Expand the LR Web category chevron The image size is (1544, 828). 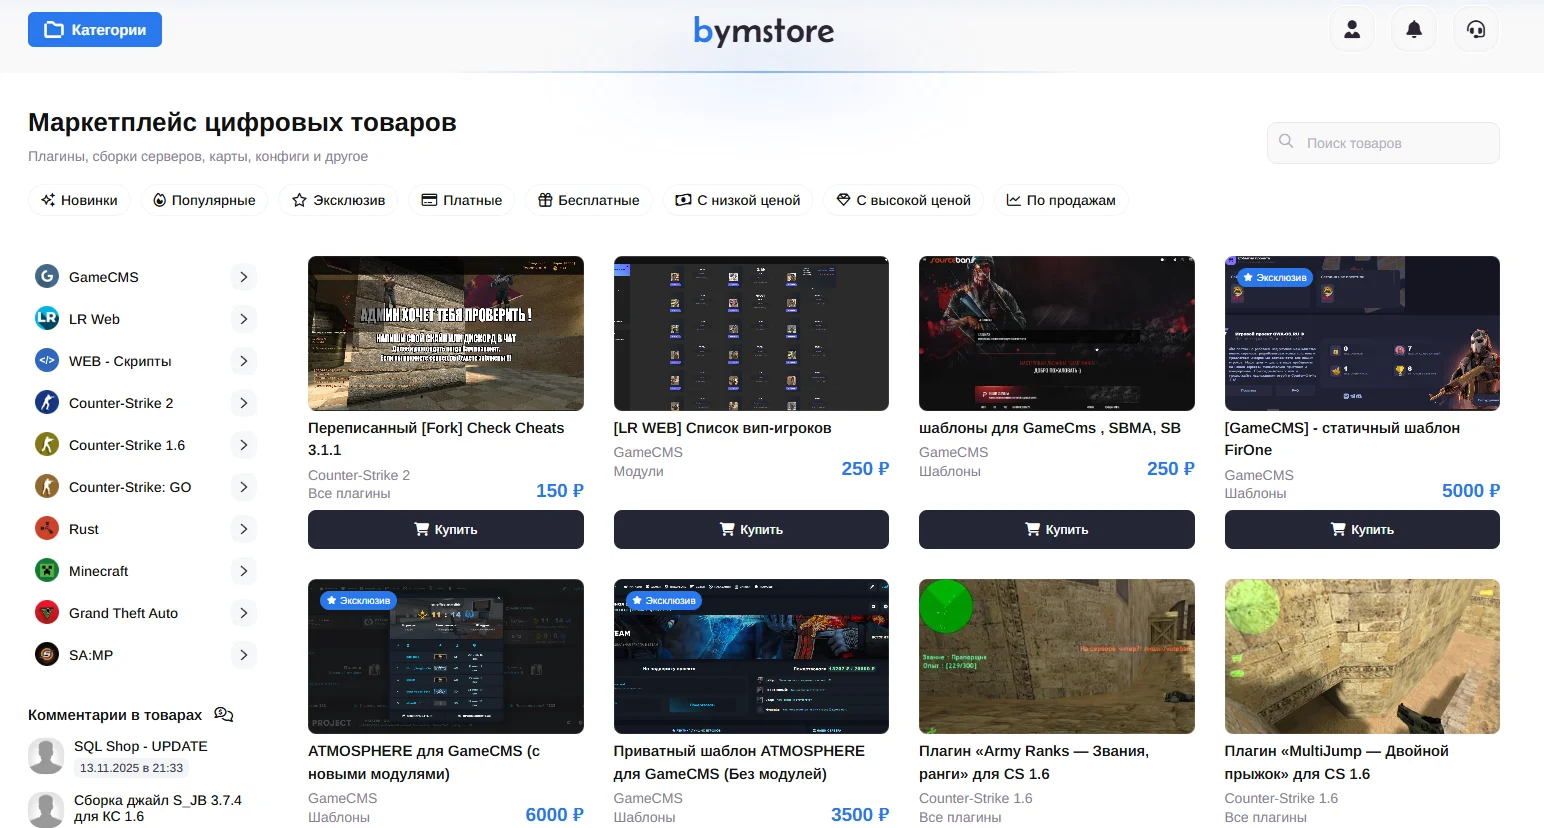click(243, 319)
